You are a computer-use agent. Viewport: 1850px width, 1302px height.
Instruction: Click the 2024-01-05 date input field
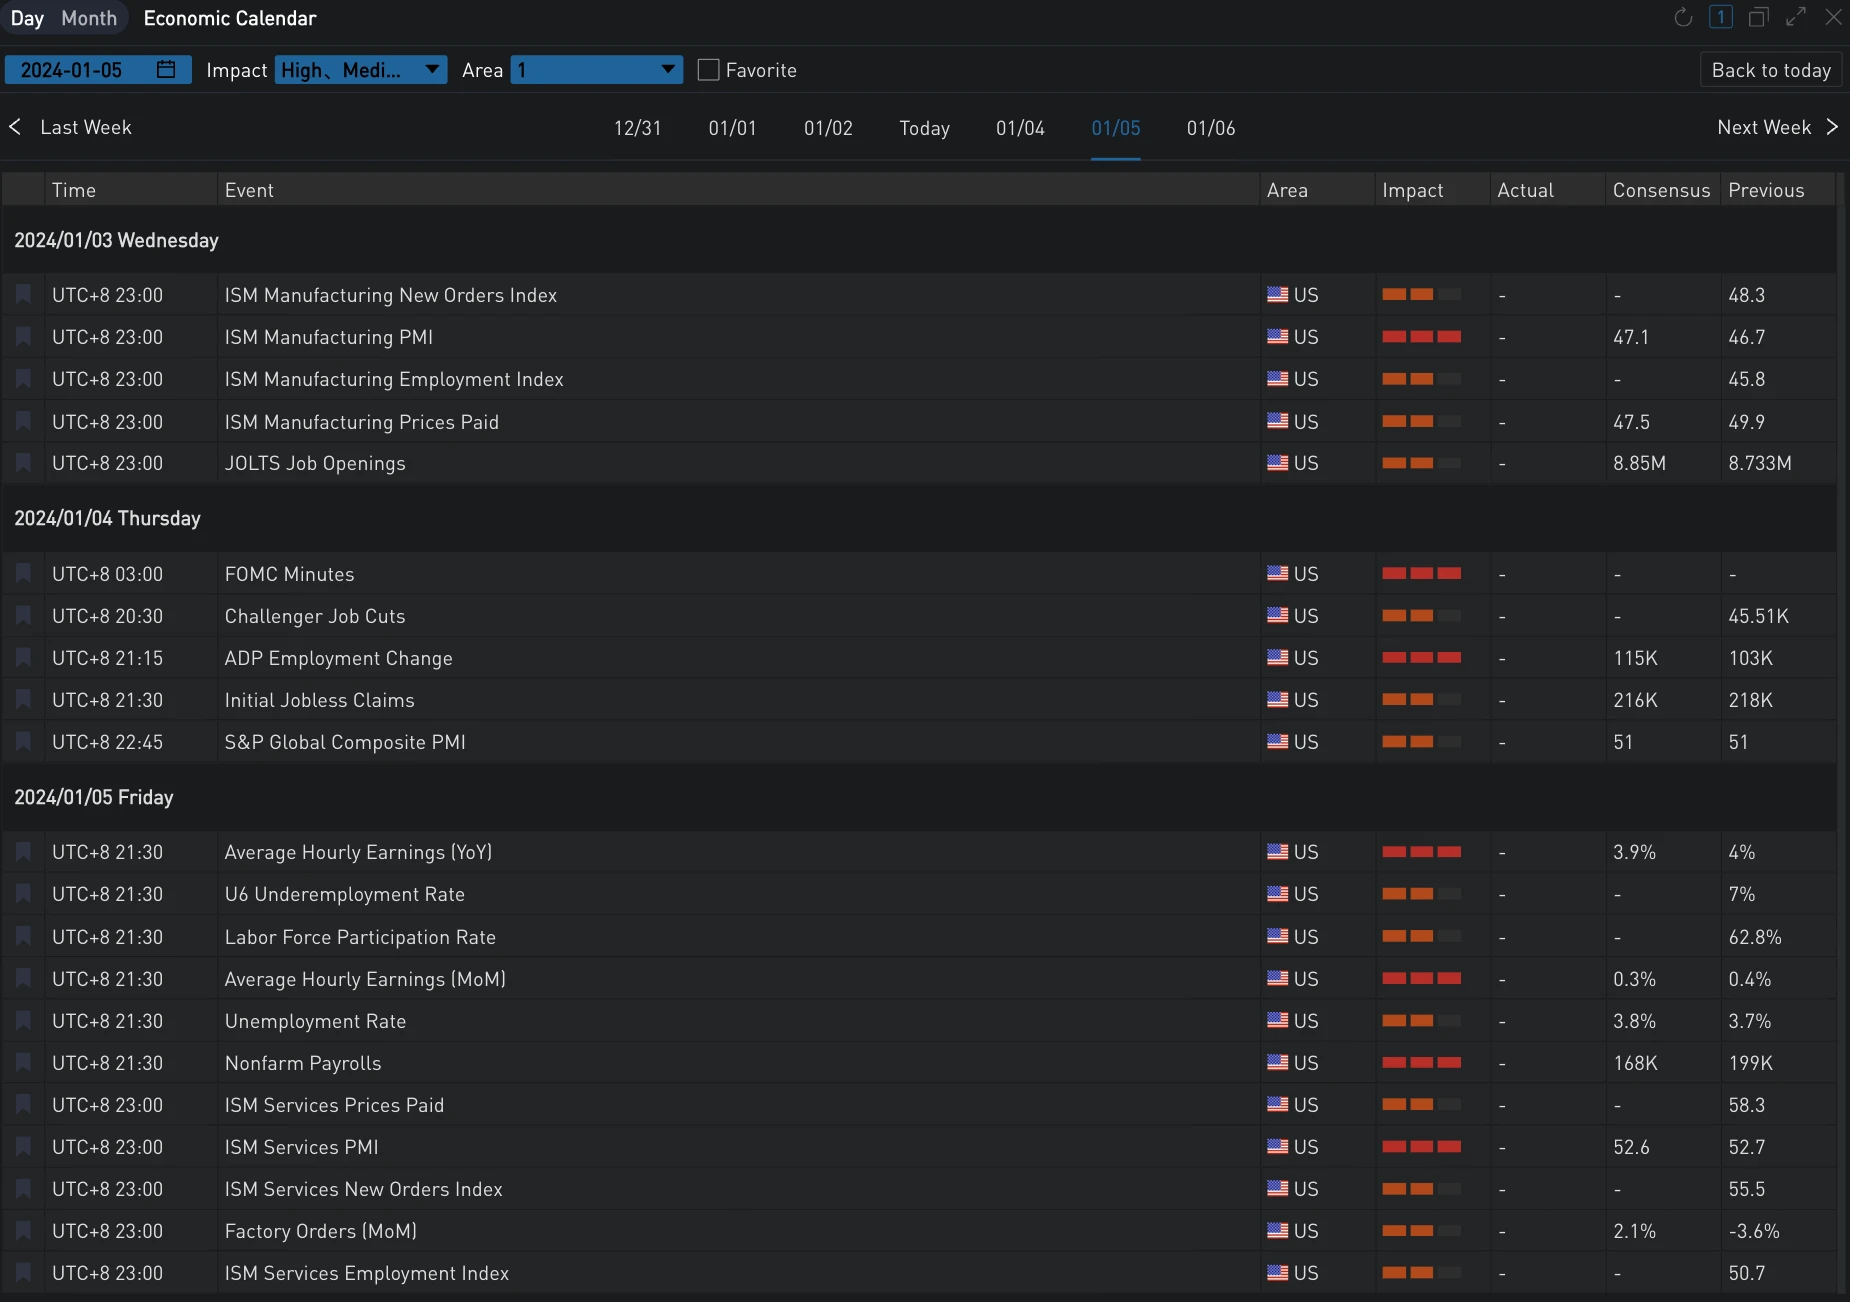point(72,70)
